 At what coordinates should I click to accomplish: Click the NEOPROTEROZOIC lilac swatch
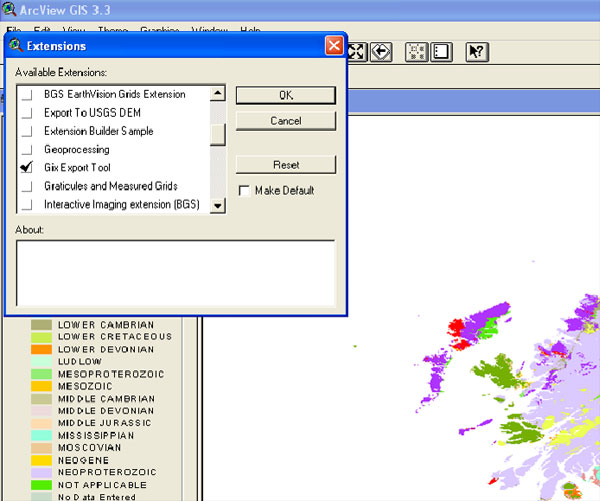(x=41, y=472)
